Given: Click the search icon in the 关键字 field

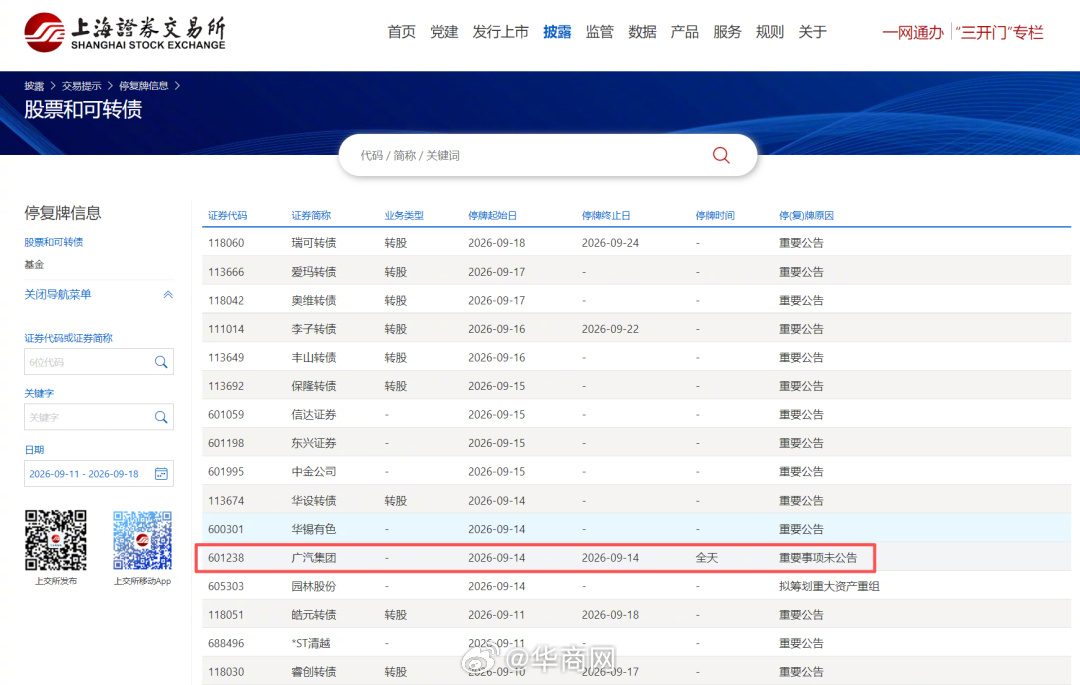Looking at the screenshot, I should click(160, 417).
